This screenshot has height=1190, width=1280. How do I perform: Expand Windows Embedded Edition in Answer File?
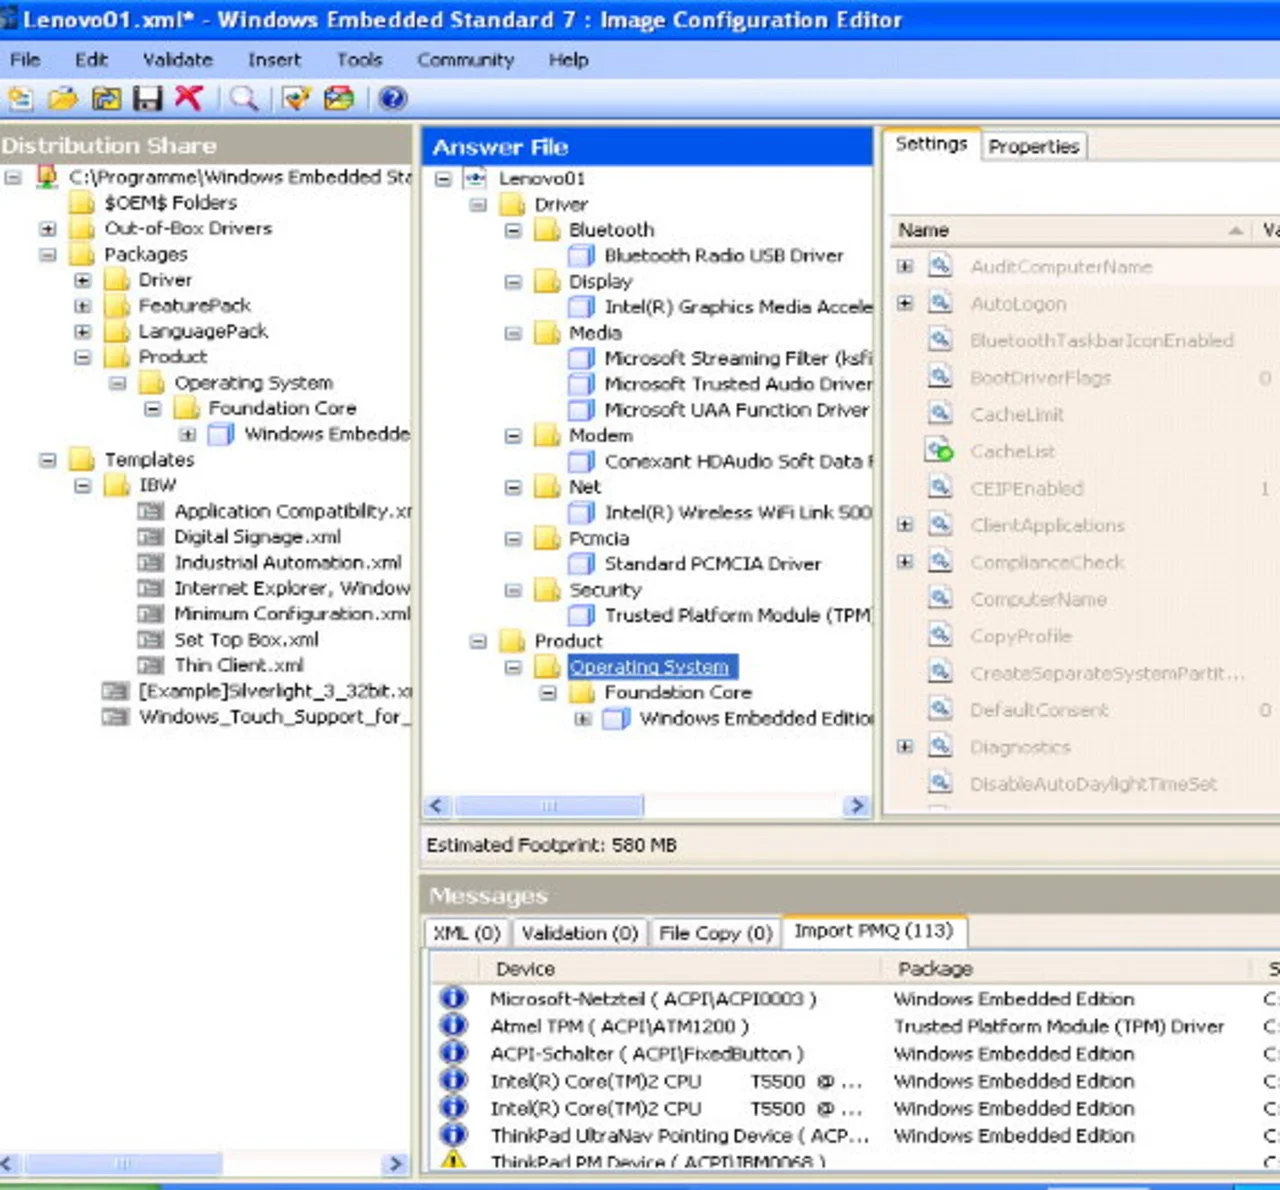tap(583, 719)
